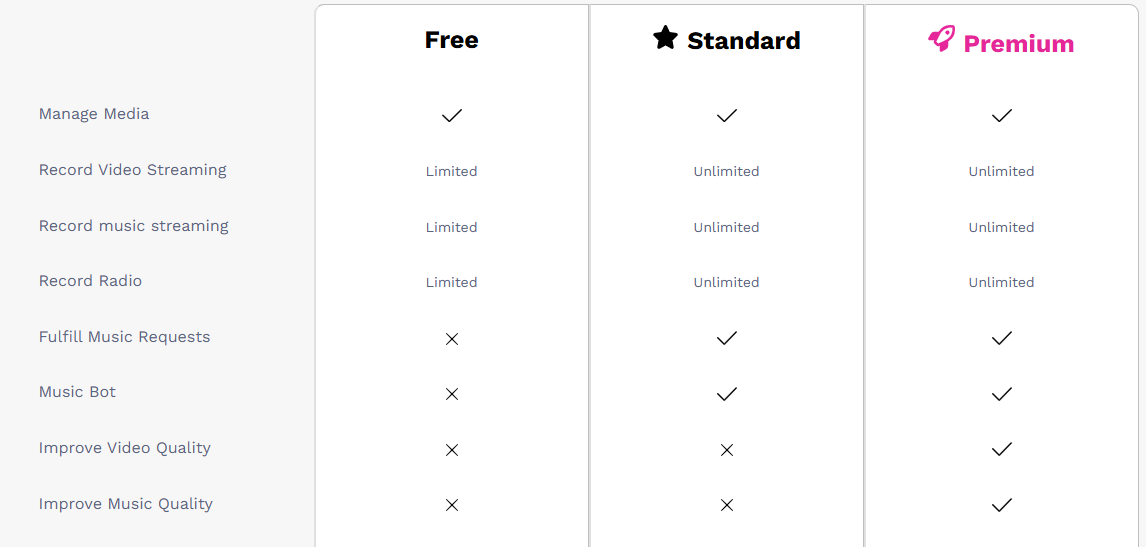Click the rocket icon beside Premium
Image resolution: width=1146 pixels, height=547 pixels.
pos(941,39)
